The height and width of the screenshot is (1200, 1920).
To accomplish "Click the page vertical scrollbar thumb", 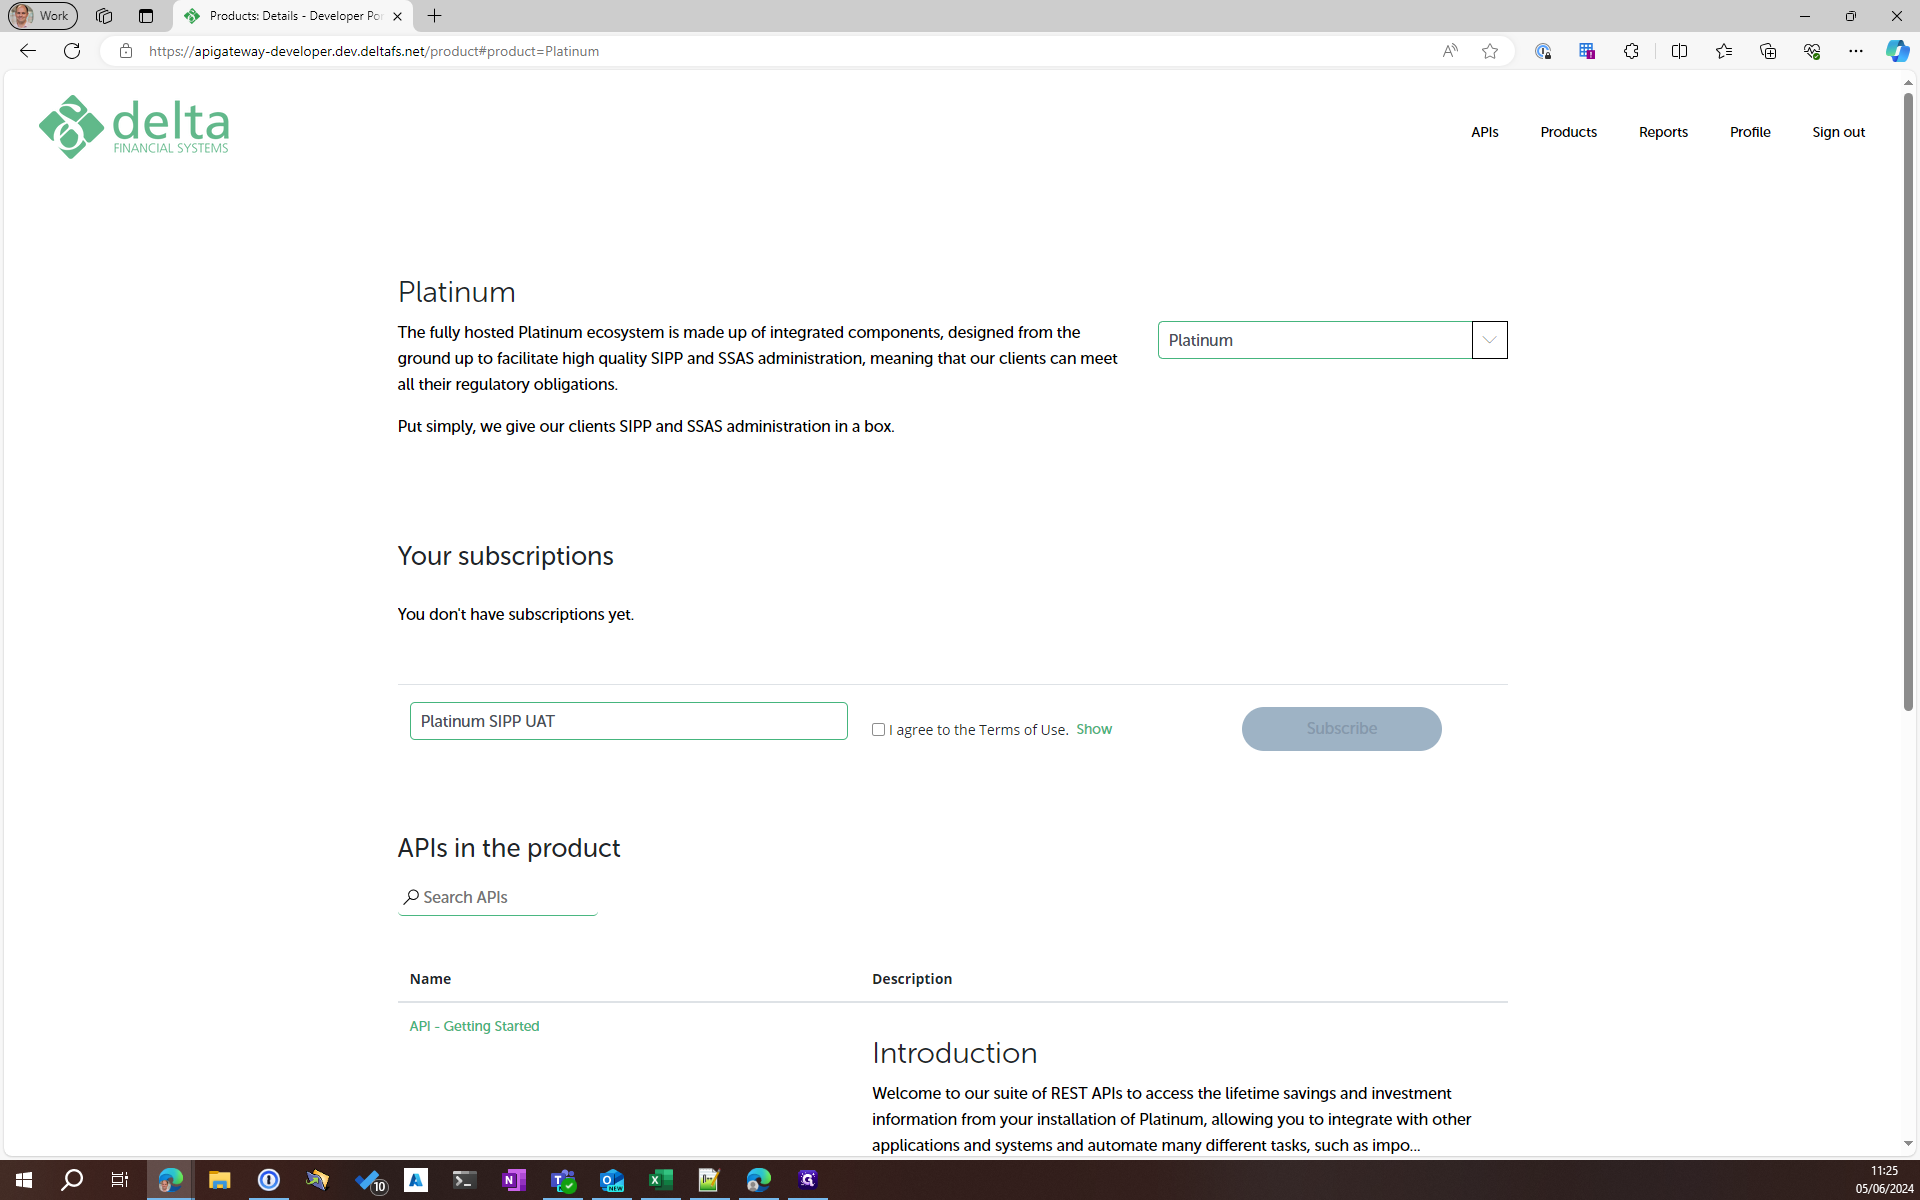I will pos(1908,401).
